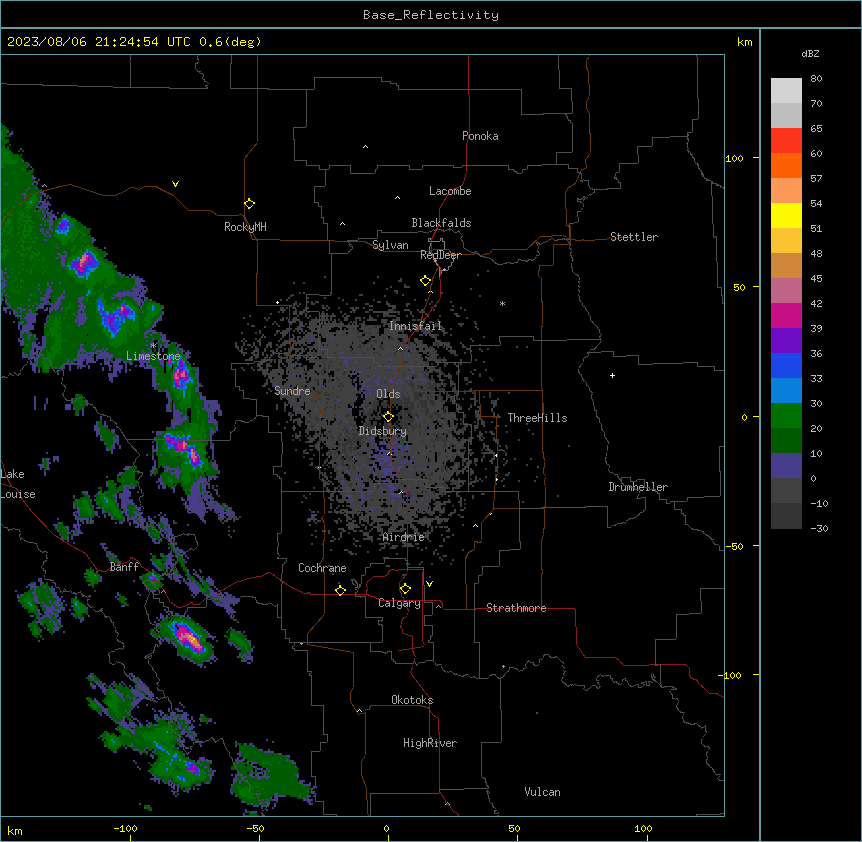This screenshot has width=862, height=842.
Task: Click the Sundre city label
Action: tap(292, 391)
